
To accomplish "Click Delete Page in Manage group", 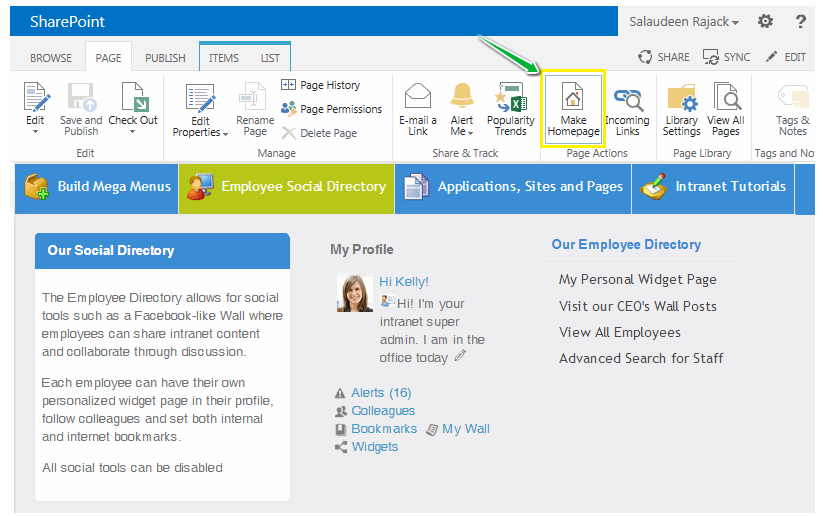I will click(319, 133).
